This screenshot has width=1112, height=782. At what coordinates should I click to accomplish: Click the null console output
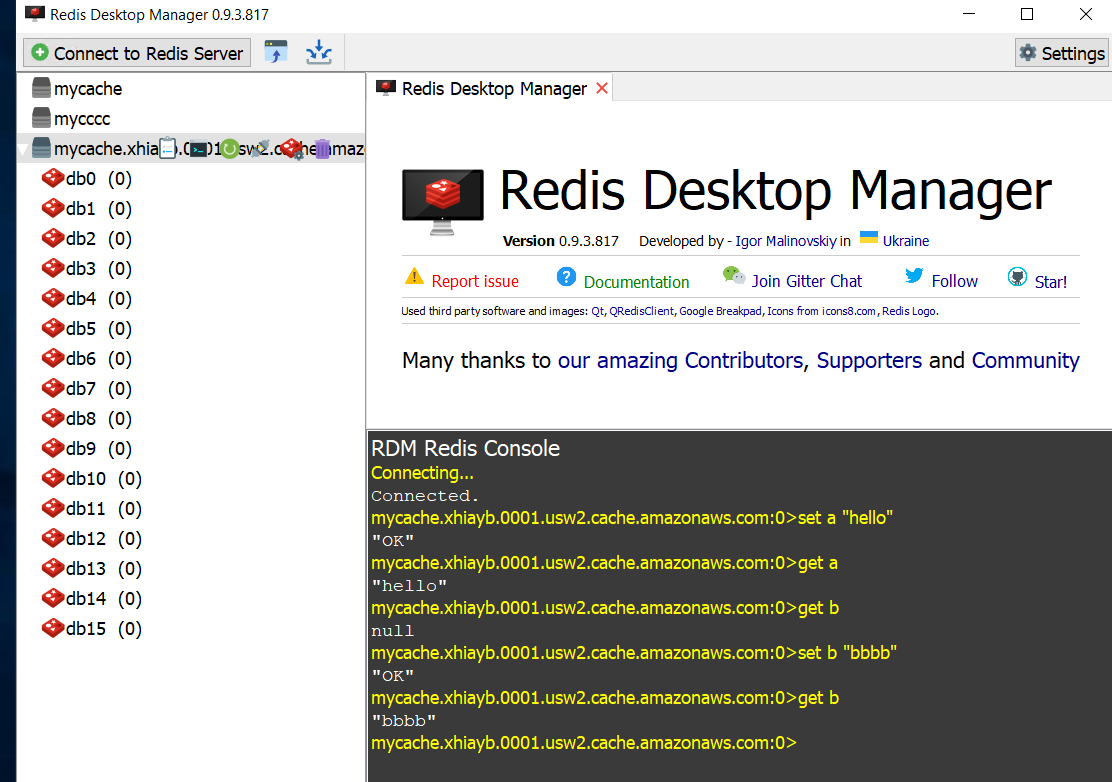pyautogui.click(x=392, y=630)
